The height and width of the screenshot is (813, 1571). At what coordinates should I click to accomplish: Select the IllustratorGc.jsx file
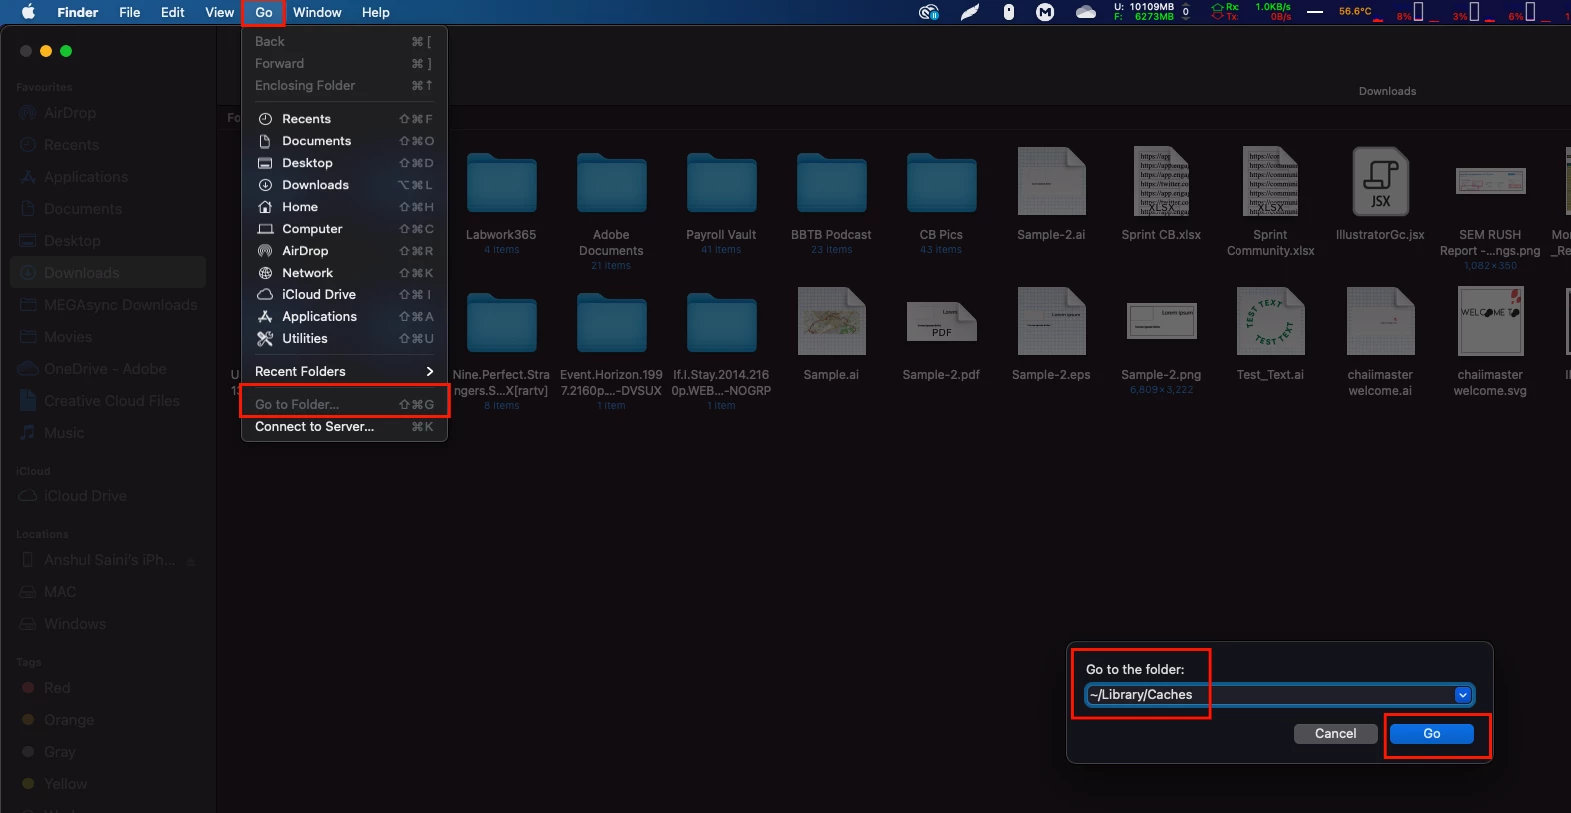(1380, 192)
